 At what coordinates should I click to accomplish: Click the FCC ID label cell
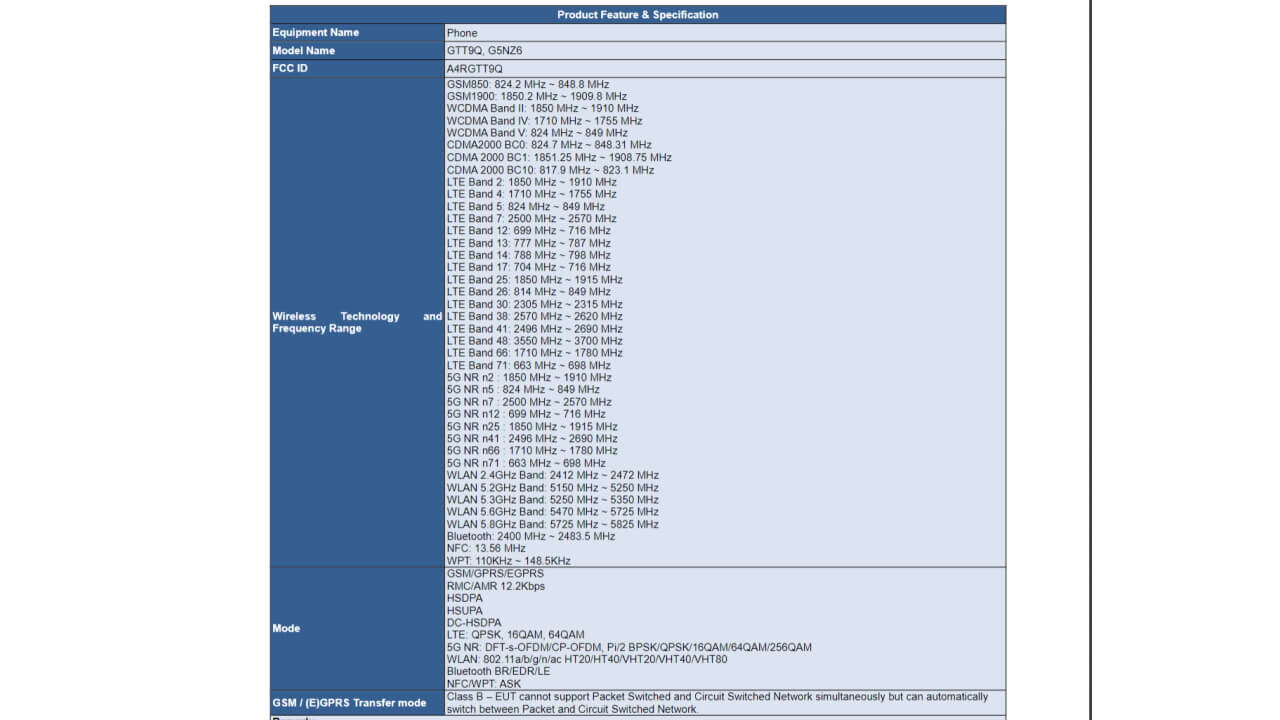pyautogui.click(x=290, y=69)
